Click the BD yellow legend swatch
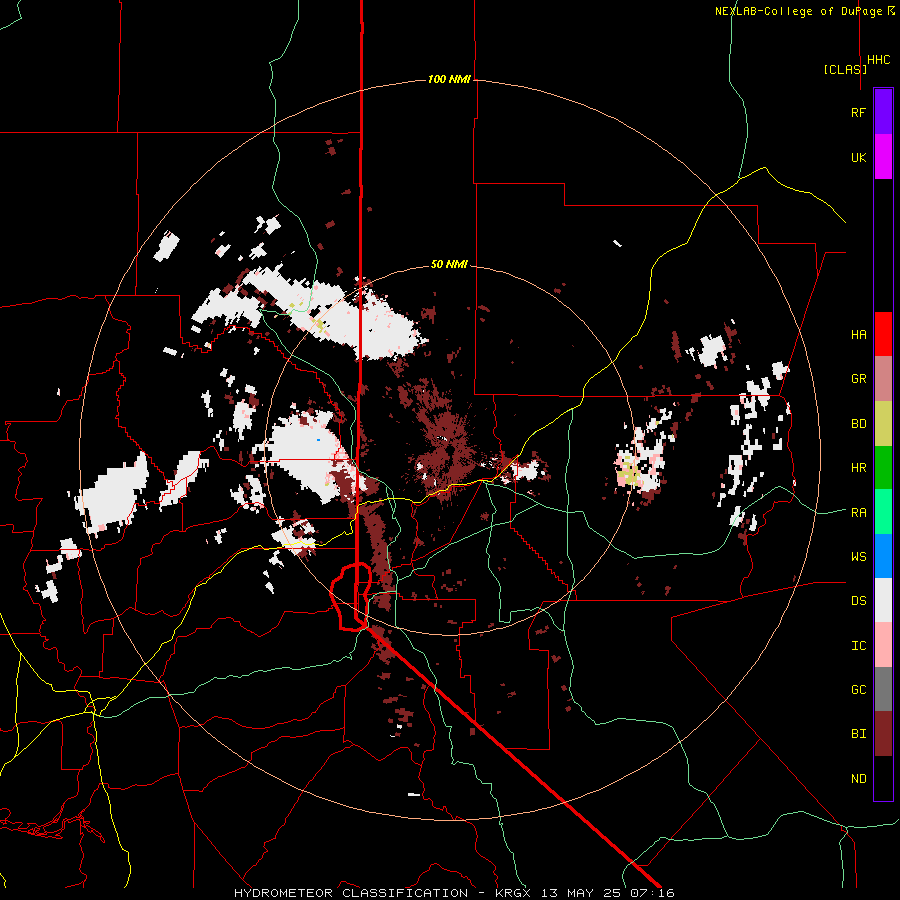 click(x=883, y=424)
